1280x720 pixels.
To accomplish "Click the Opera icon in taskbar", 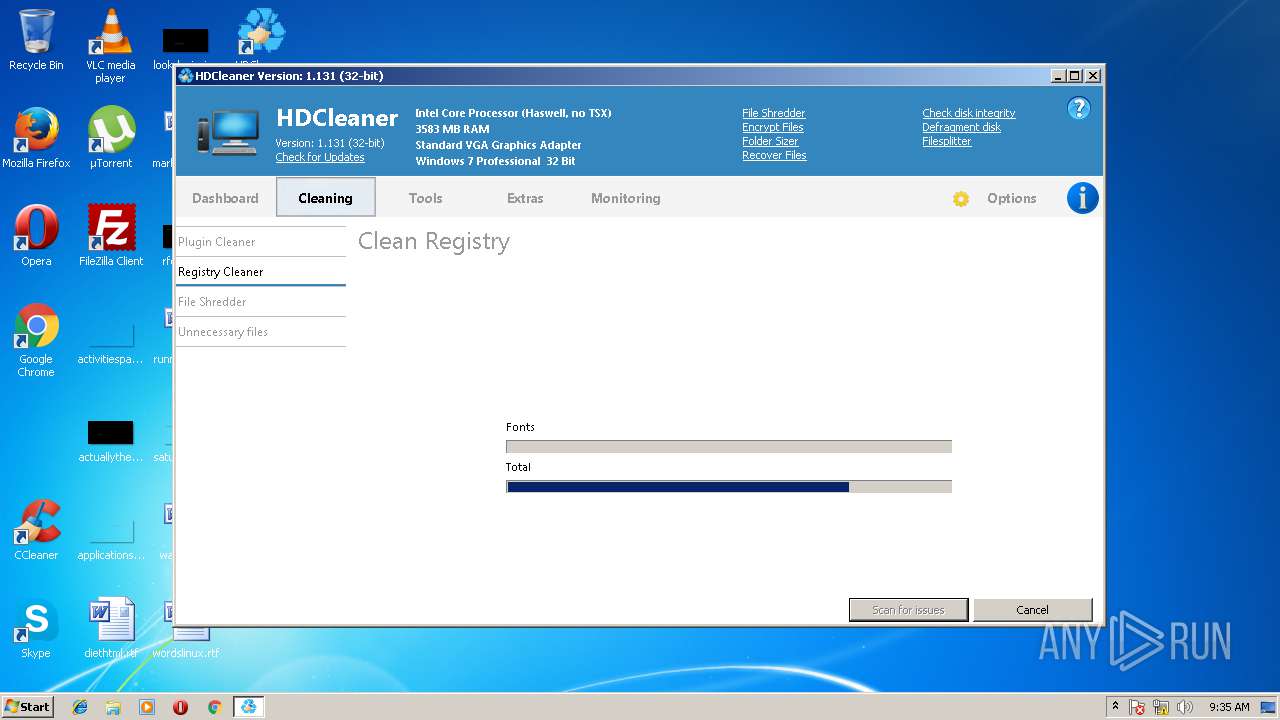I will (x=180, y=707).
